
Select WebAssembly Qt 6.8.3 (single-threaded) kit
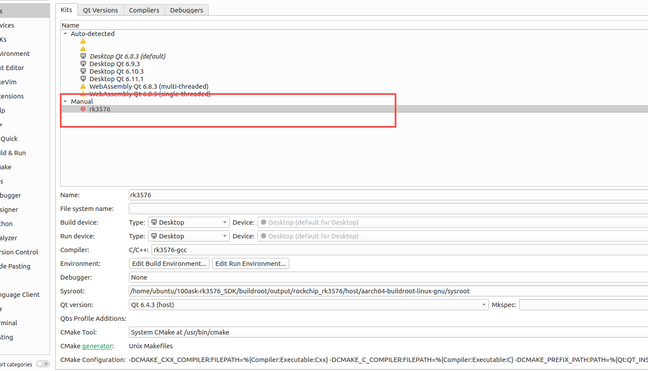pos(150,94)
